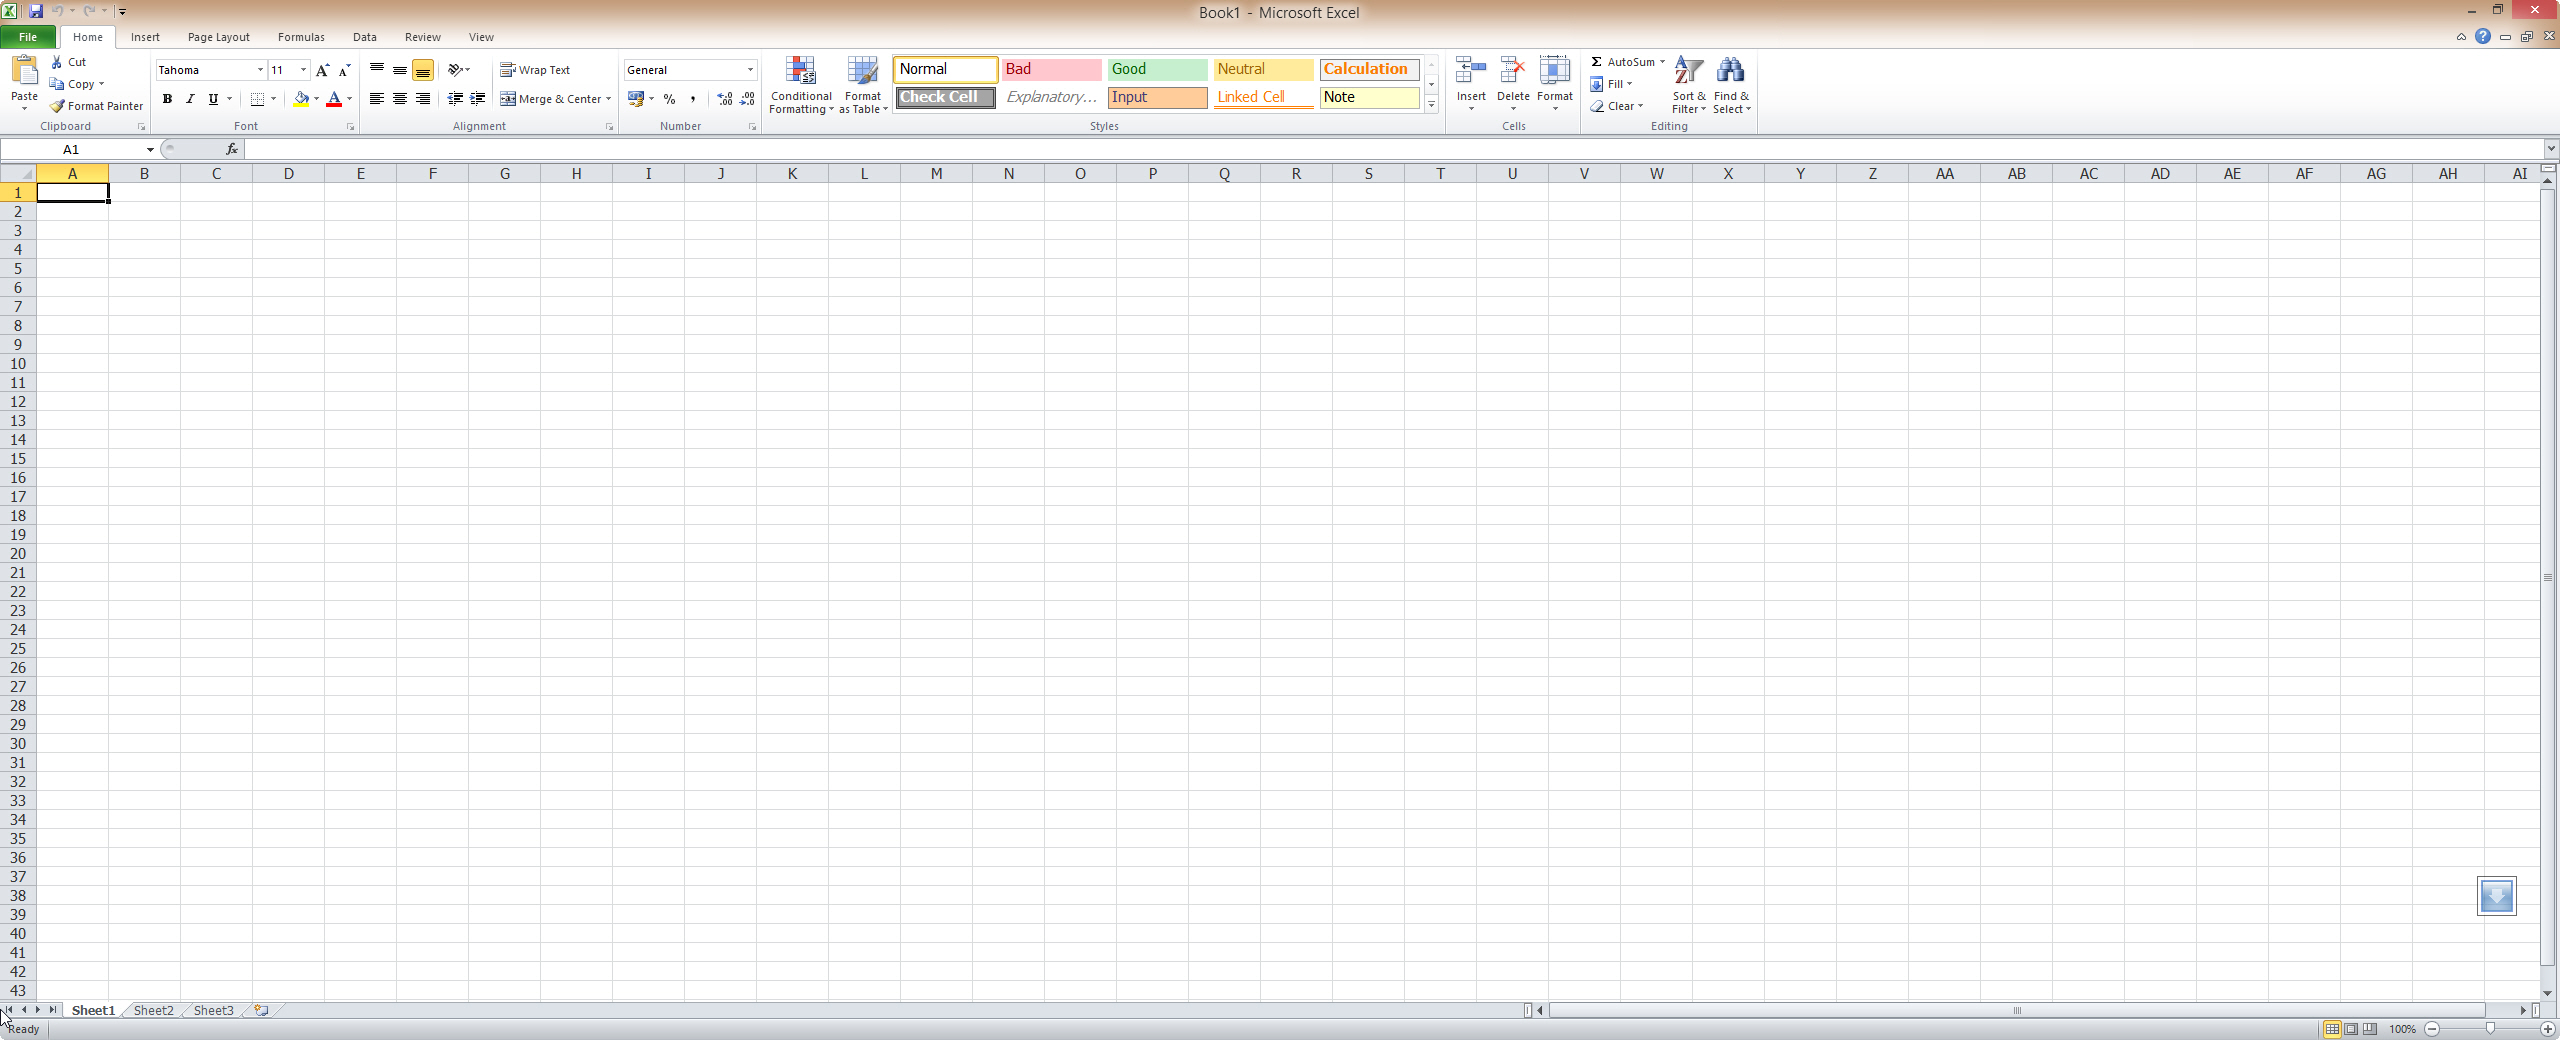This screenshot has height=1040, width=2560.
Task: Click the zoom slider handle
Action: 2490,1029
